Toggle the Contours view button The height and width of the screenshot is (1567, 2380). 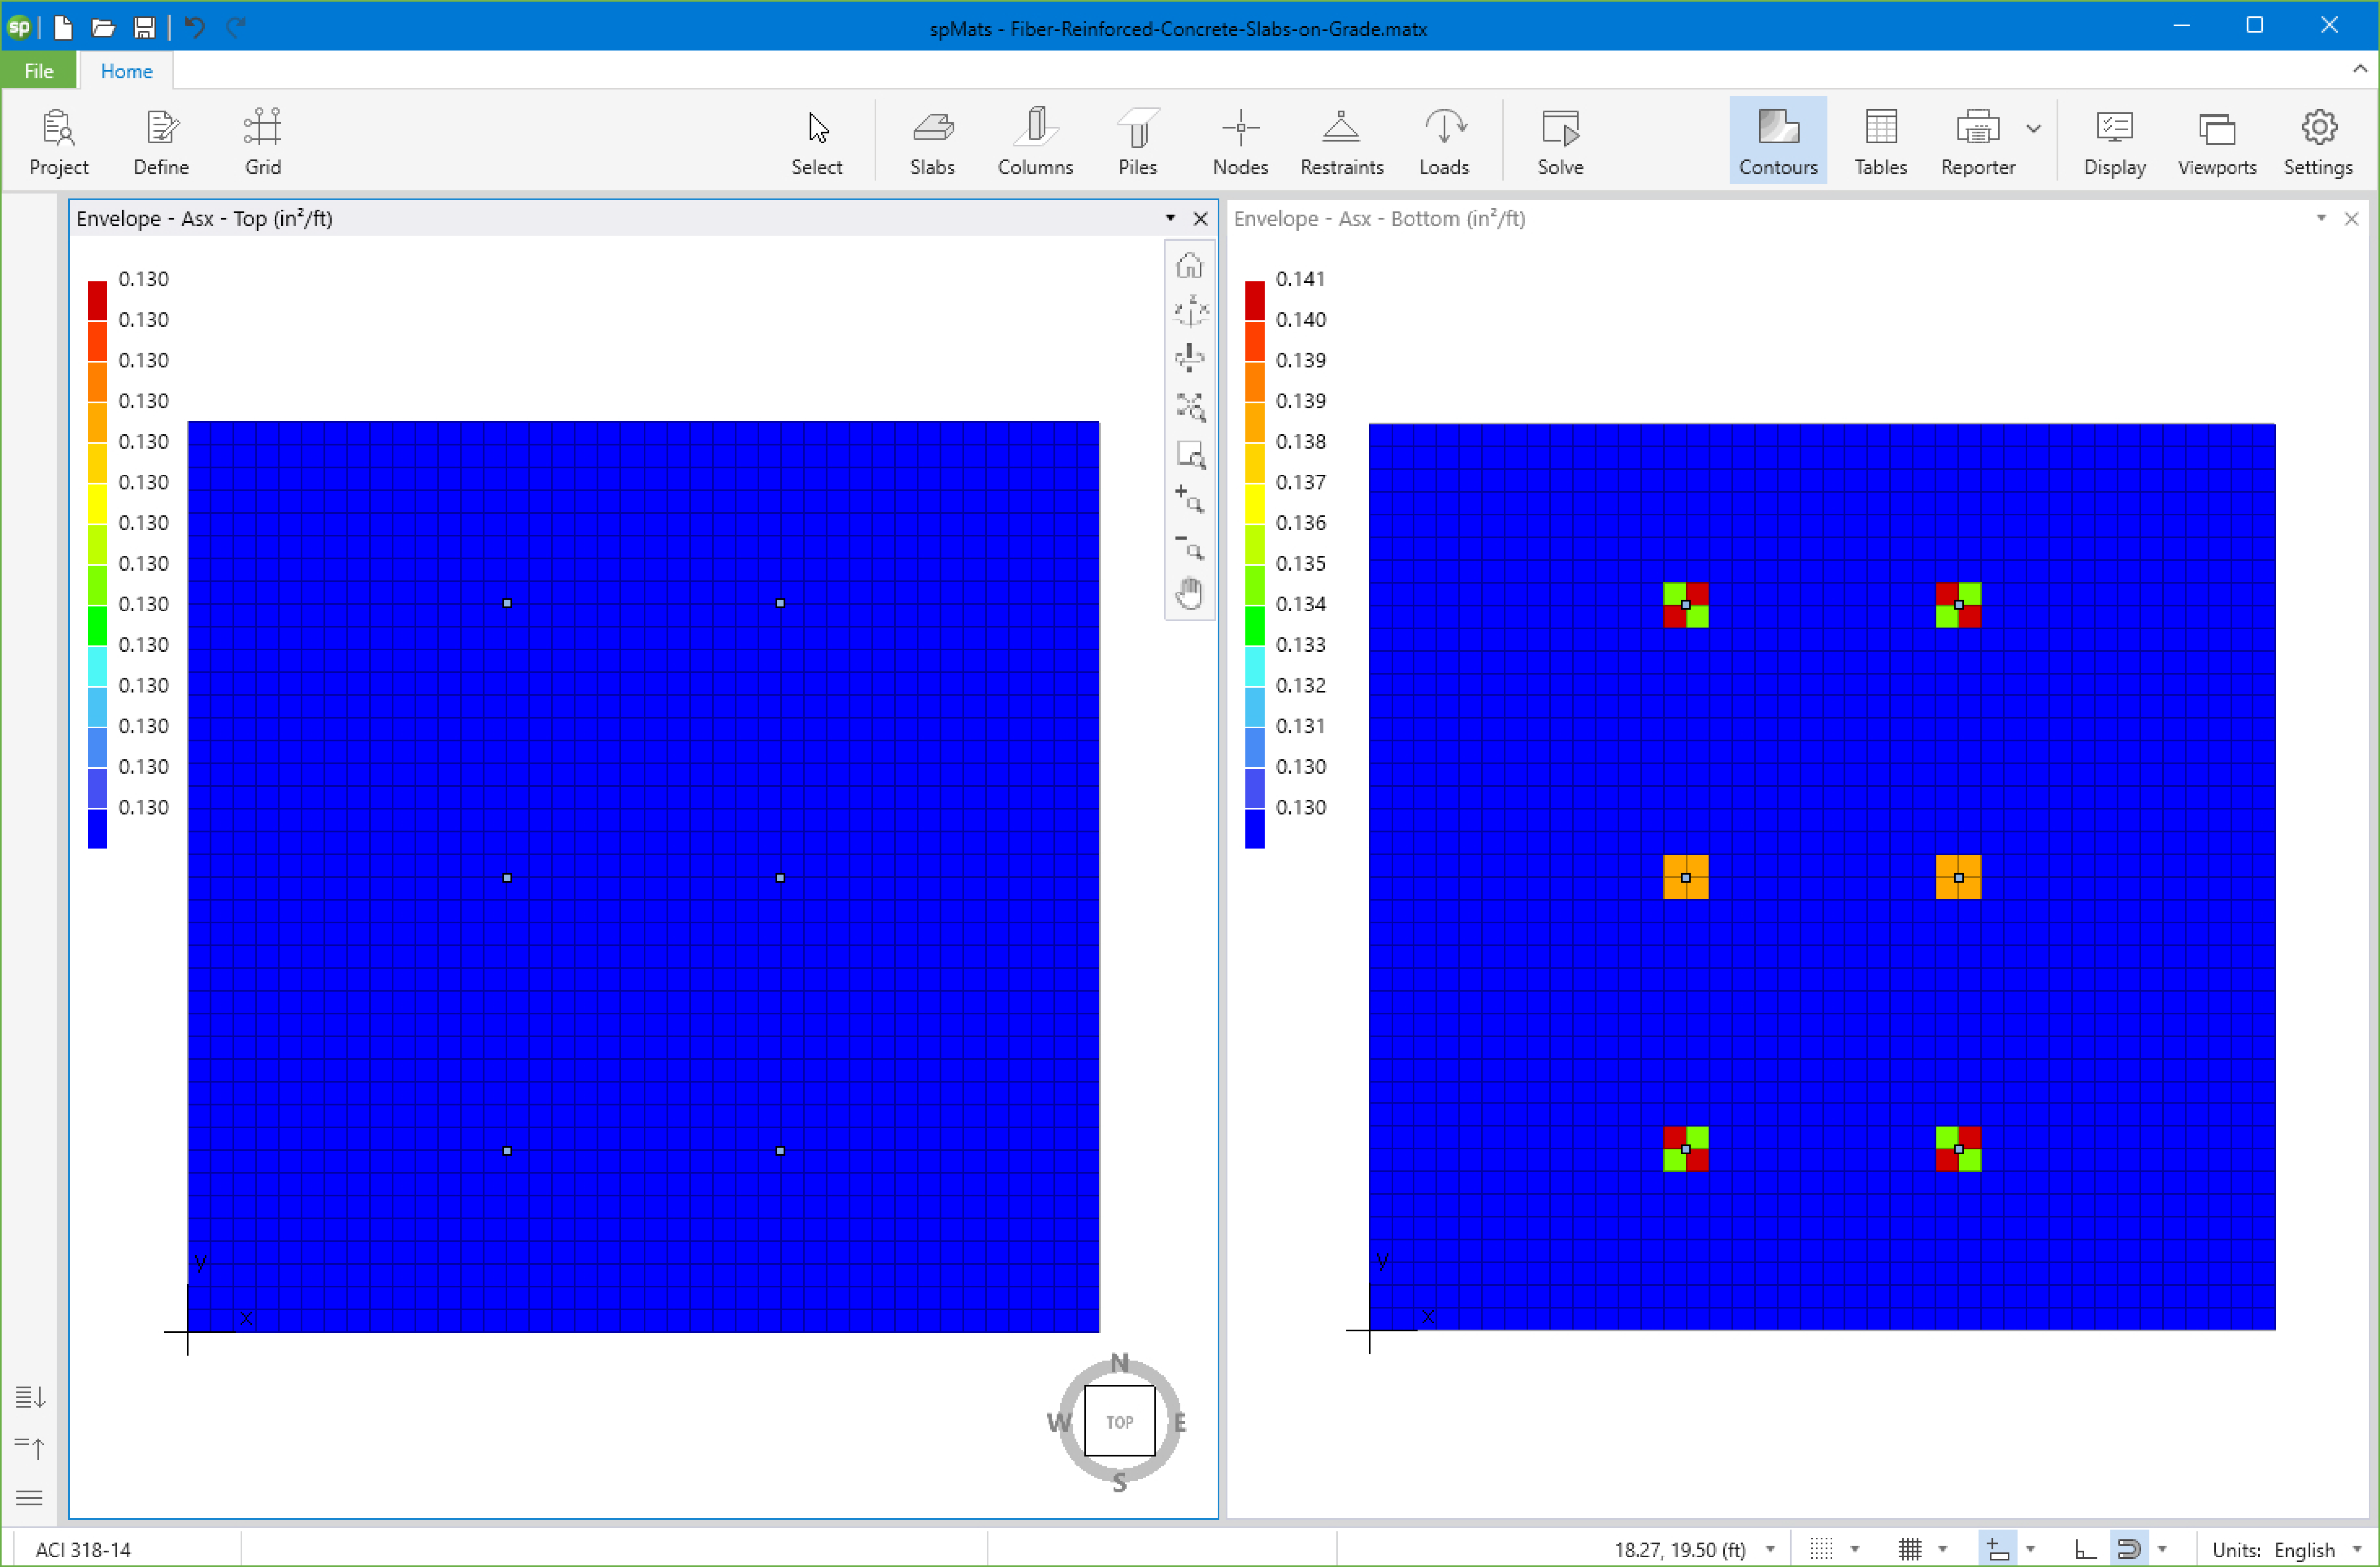click(x=1777, y=141)
